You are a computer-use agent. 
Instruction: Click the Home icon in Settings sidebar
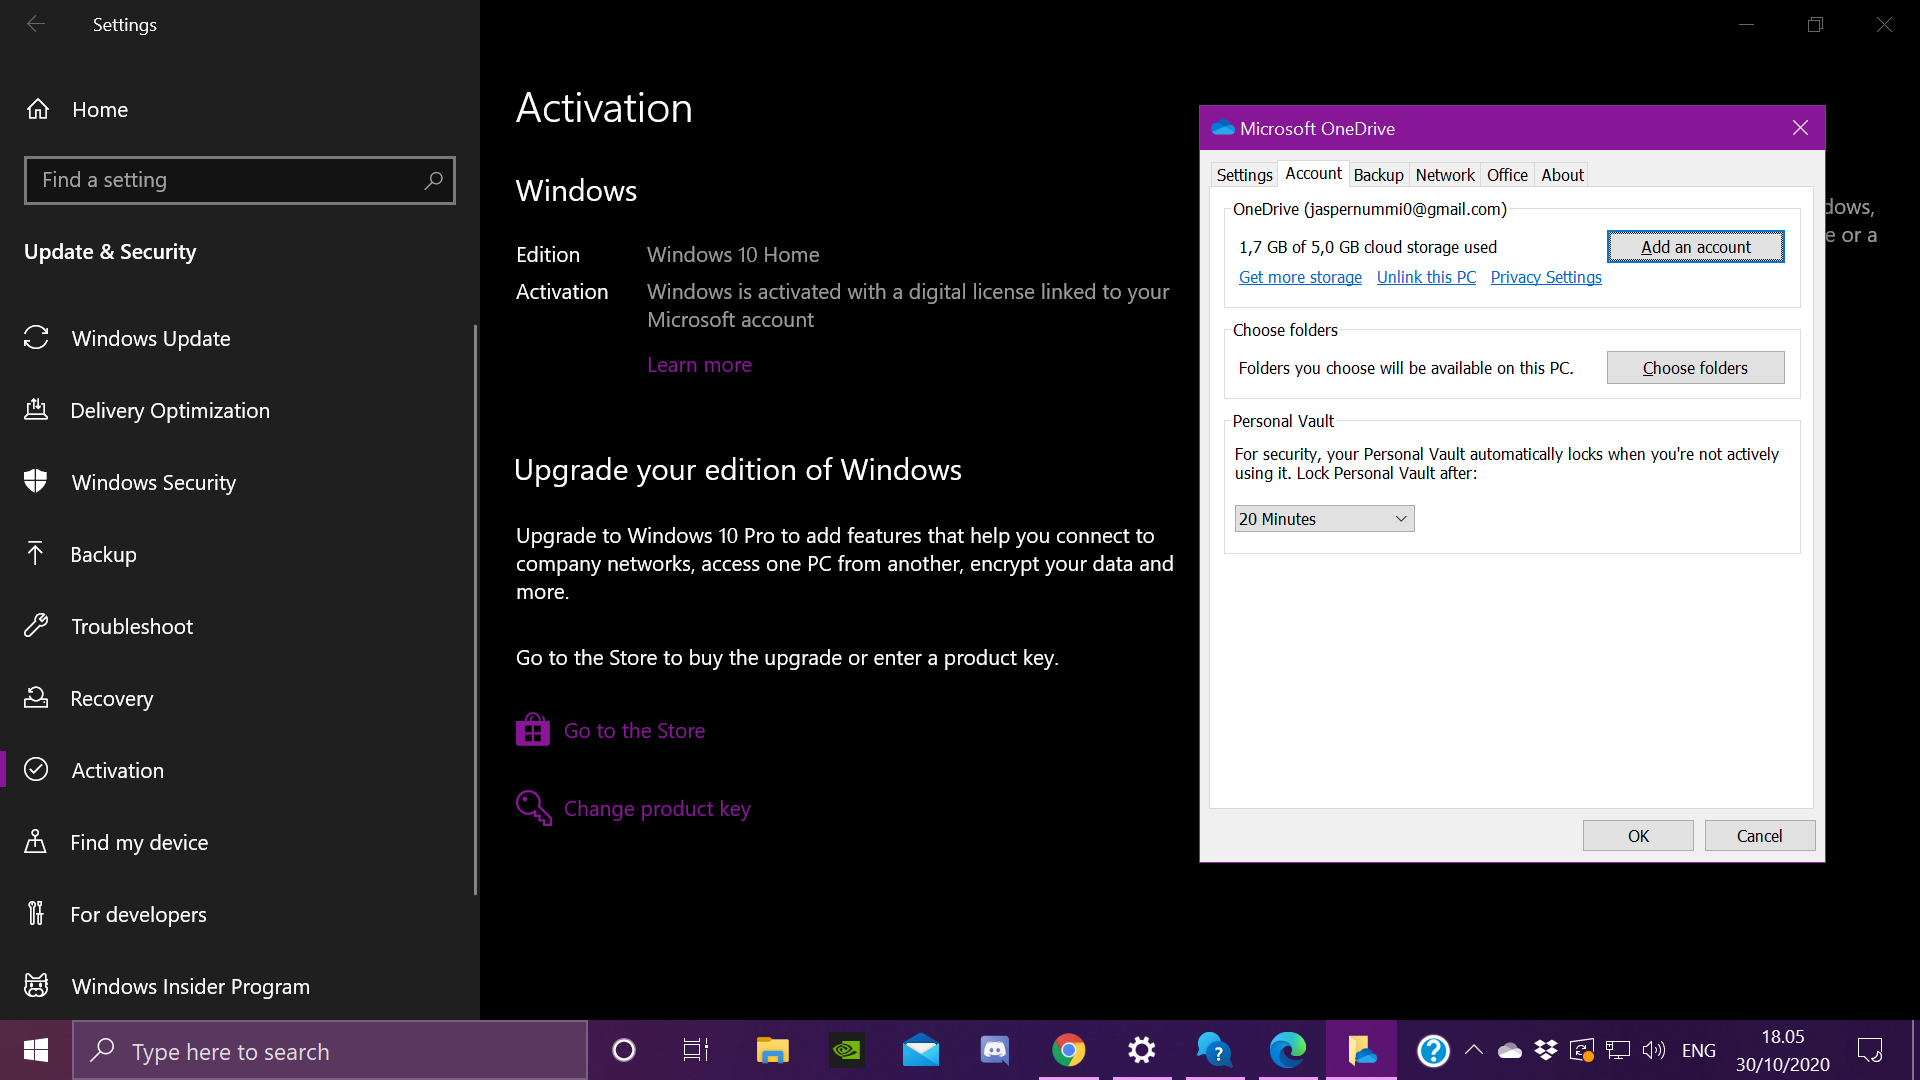pos(38,109)
